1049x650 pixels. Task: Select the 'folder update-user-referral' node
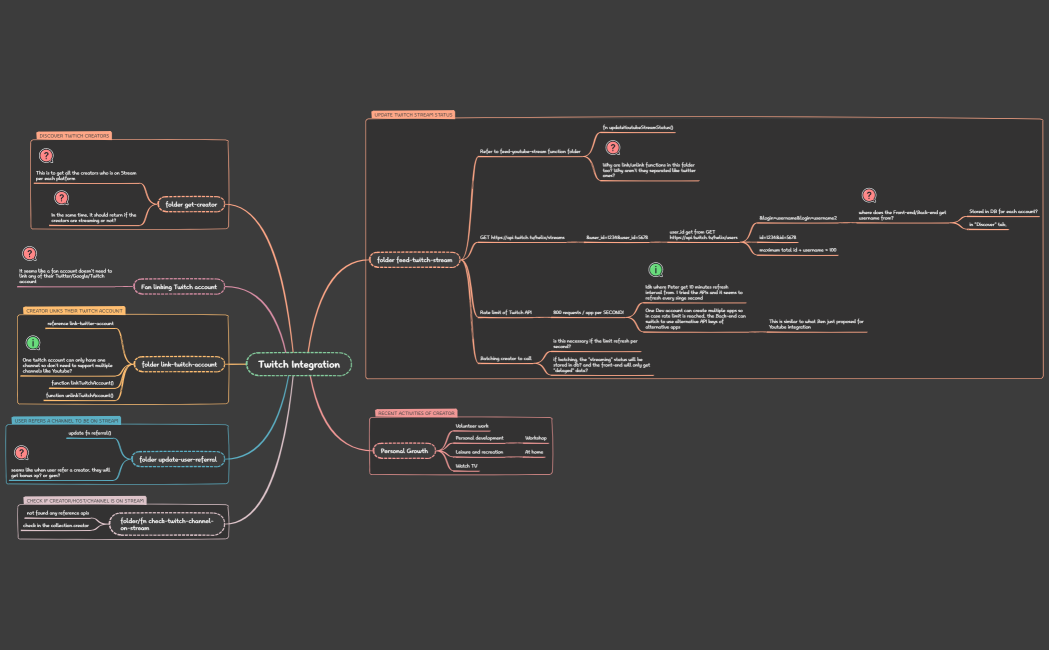tap(178, 459)
